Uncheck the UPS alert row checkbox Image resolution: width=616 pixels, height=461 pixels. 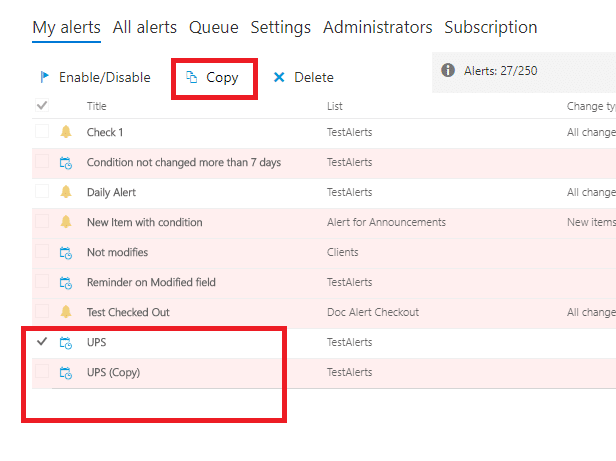[x=42, y=342]
